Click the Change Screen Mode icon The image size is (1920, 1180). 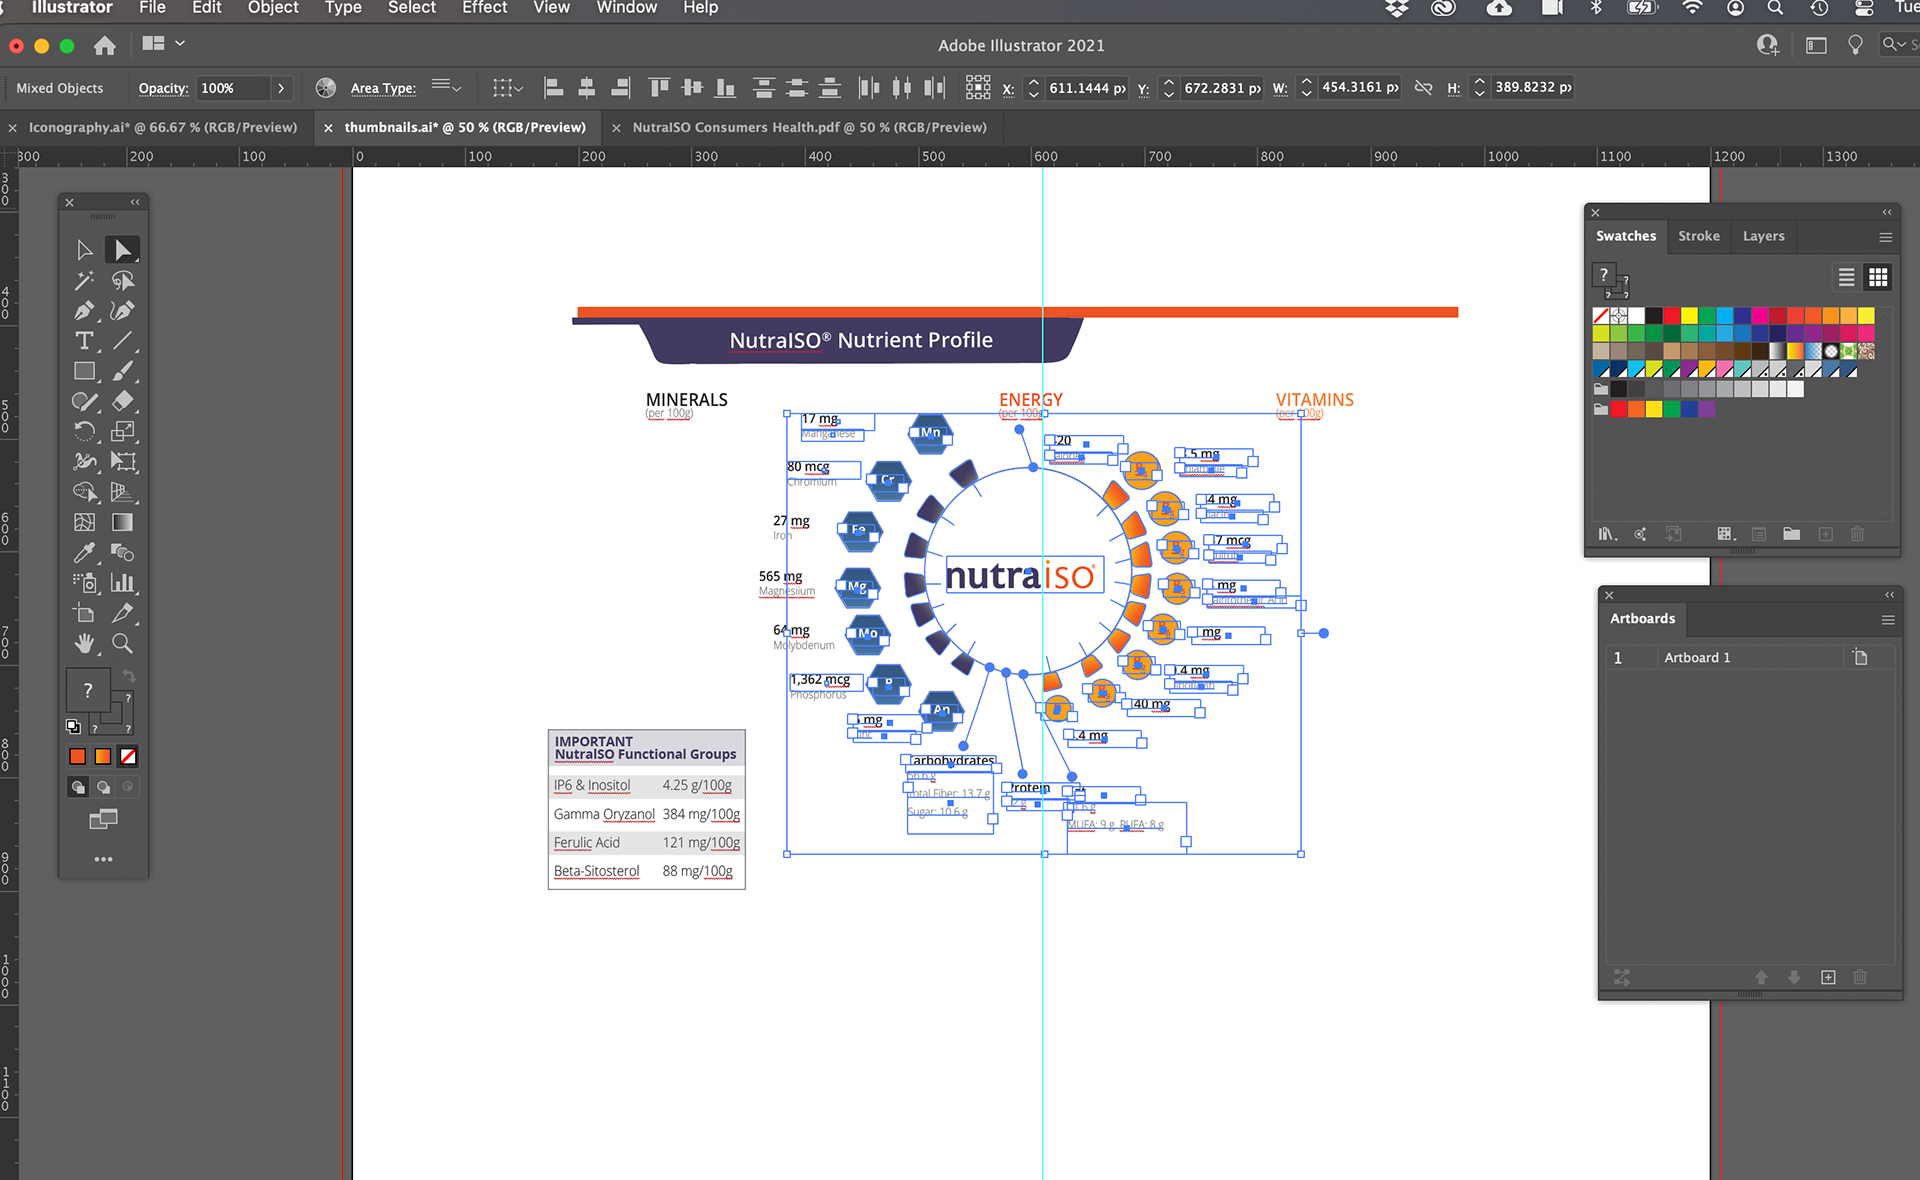[x=103, y=820]
